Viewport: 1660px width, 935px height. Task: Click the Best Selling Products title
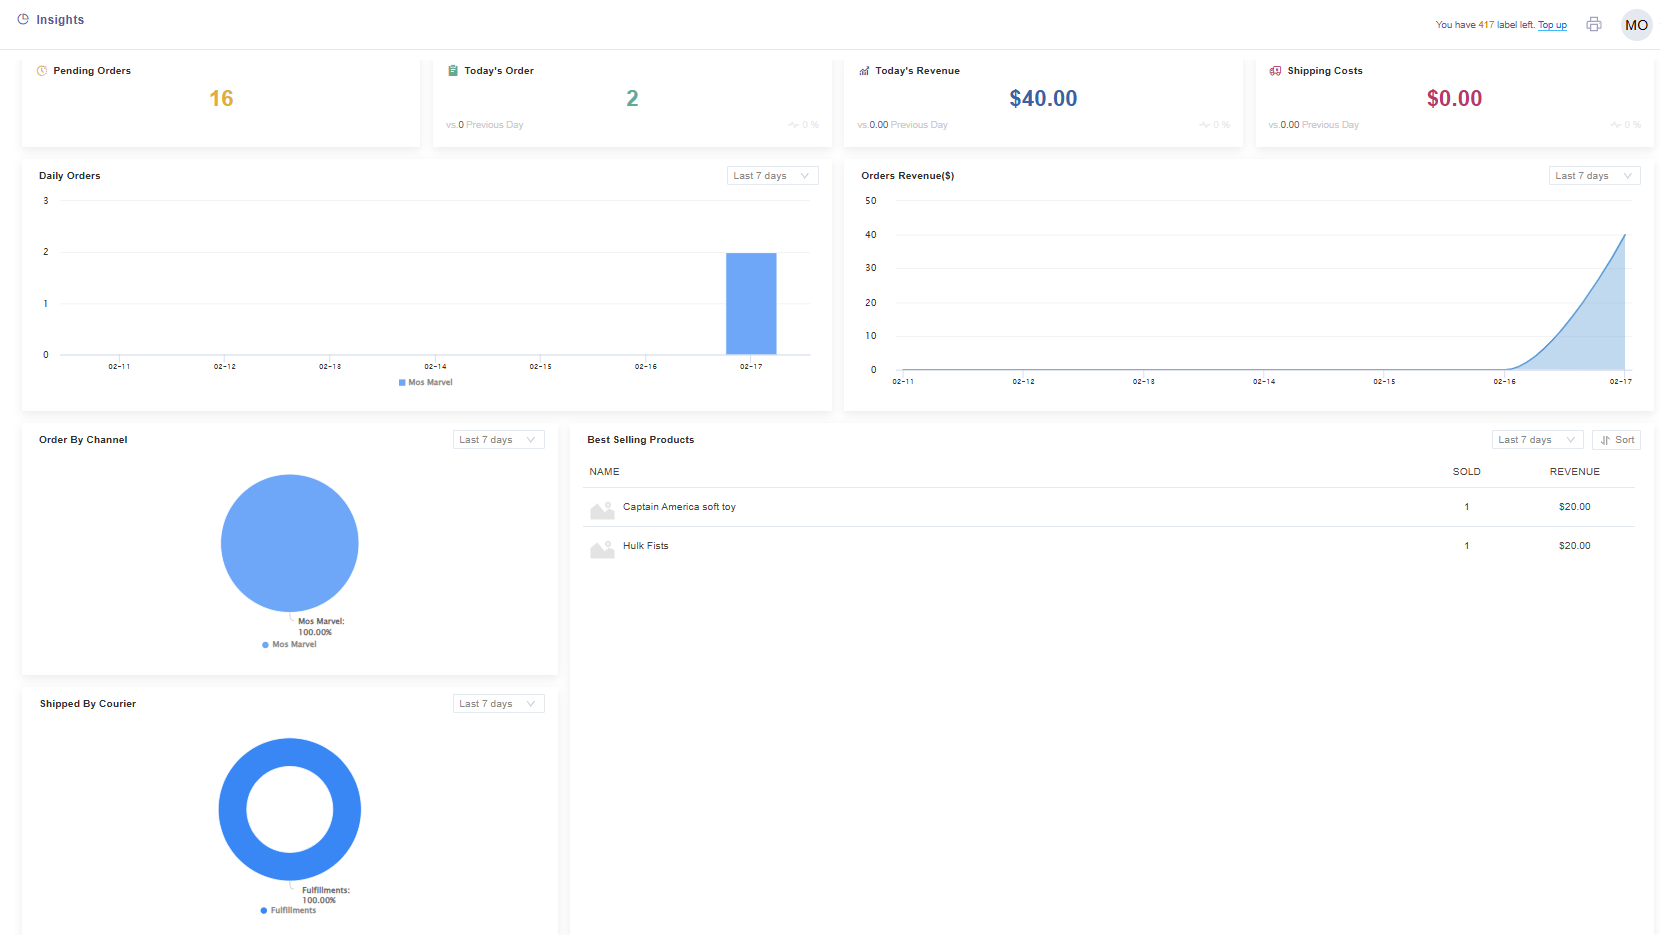(641, 440)
